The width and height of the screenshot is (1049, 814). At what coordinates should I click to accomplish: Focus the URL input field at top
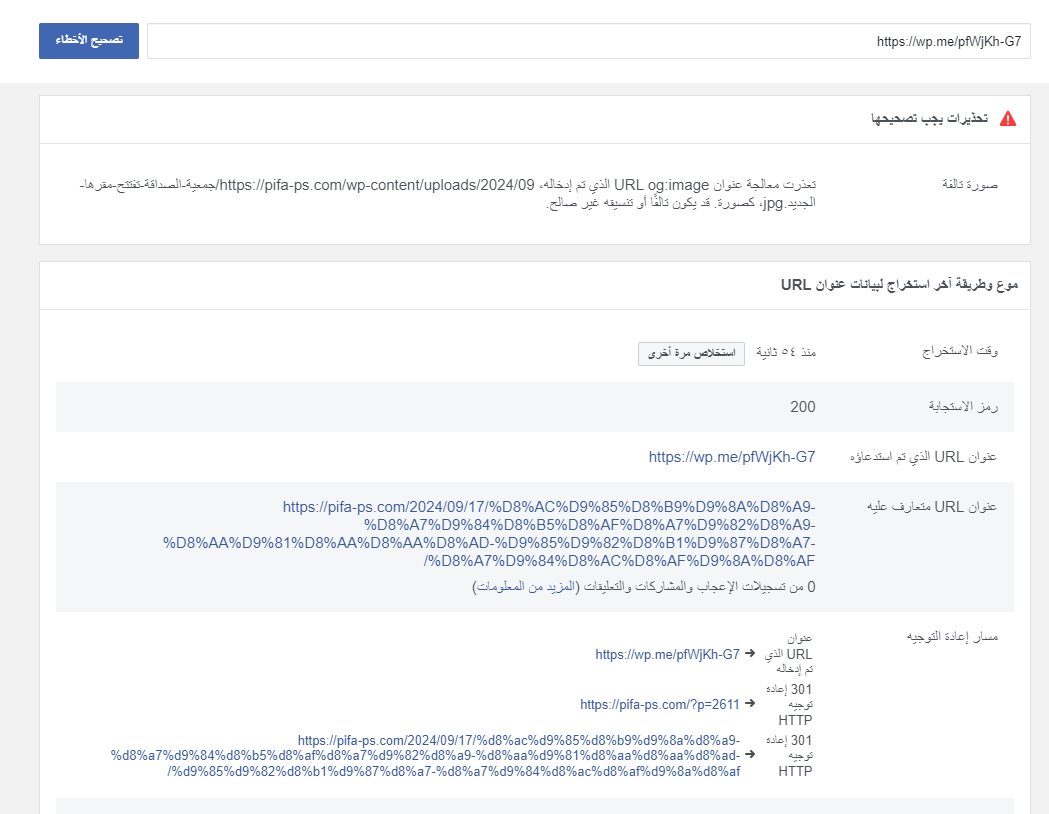[x=588, y=42]
